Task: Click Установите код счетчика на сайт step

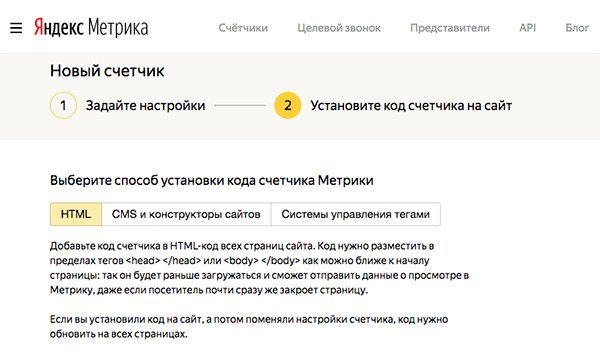Action: [x=411, y=105]
